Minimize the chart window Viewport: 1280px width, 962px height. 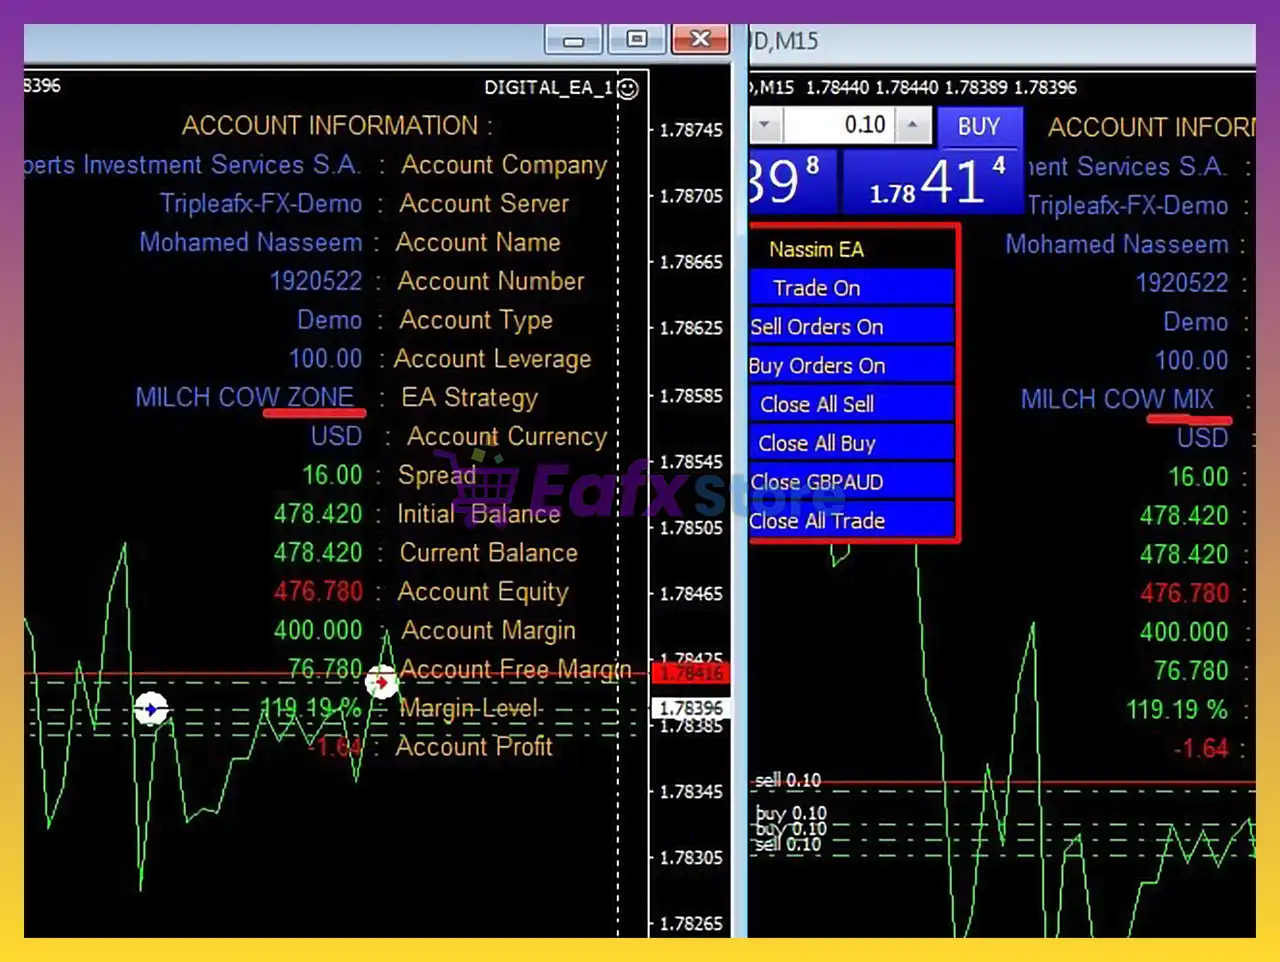(x=573, y=40)
